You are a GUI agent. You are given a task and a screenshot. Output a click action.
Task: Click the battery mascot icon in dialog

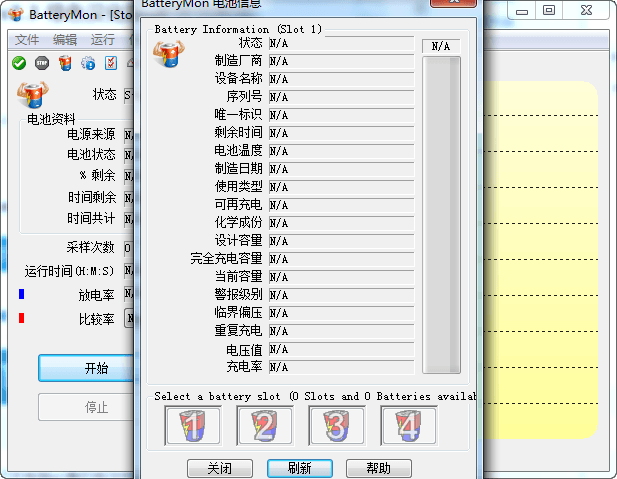point(169,54)
